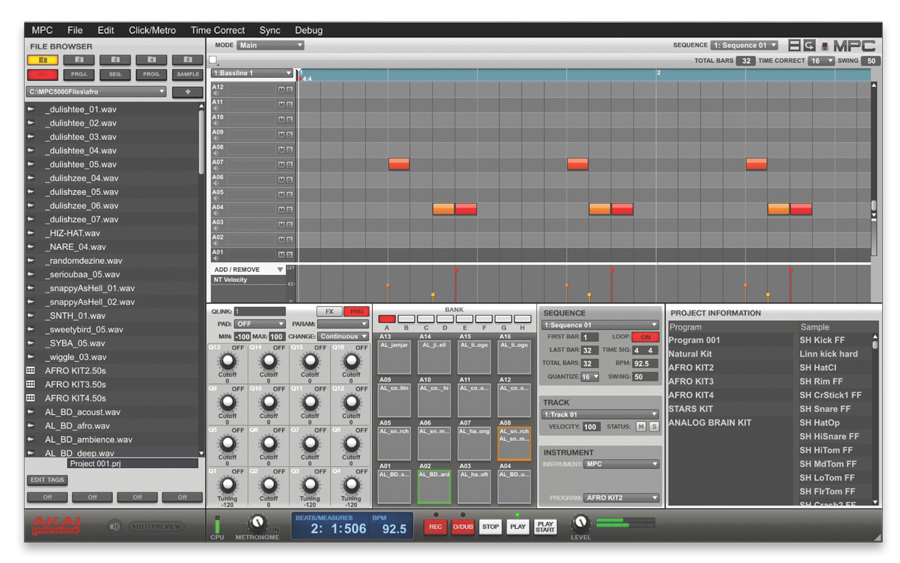Adjust the METRONOME knob

(x=257, y=522)
